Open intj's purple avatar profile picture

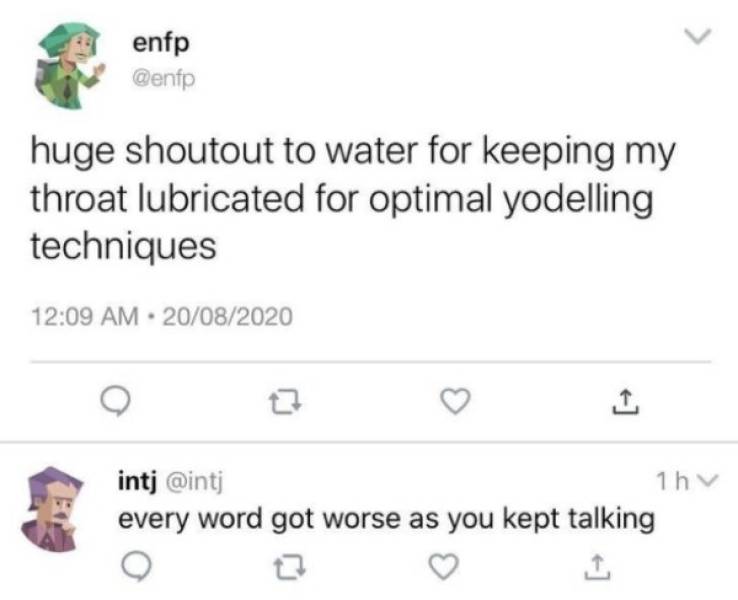click(x=53, y=509)
